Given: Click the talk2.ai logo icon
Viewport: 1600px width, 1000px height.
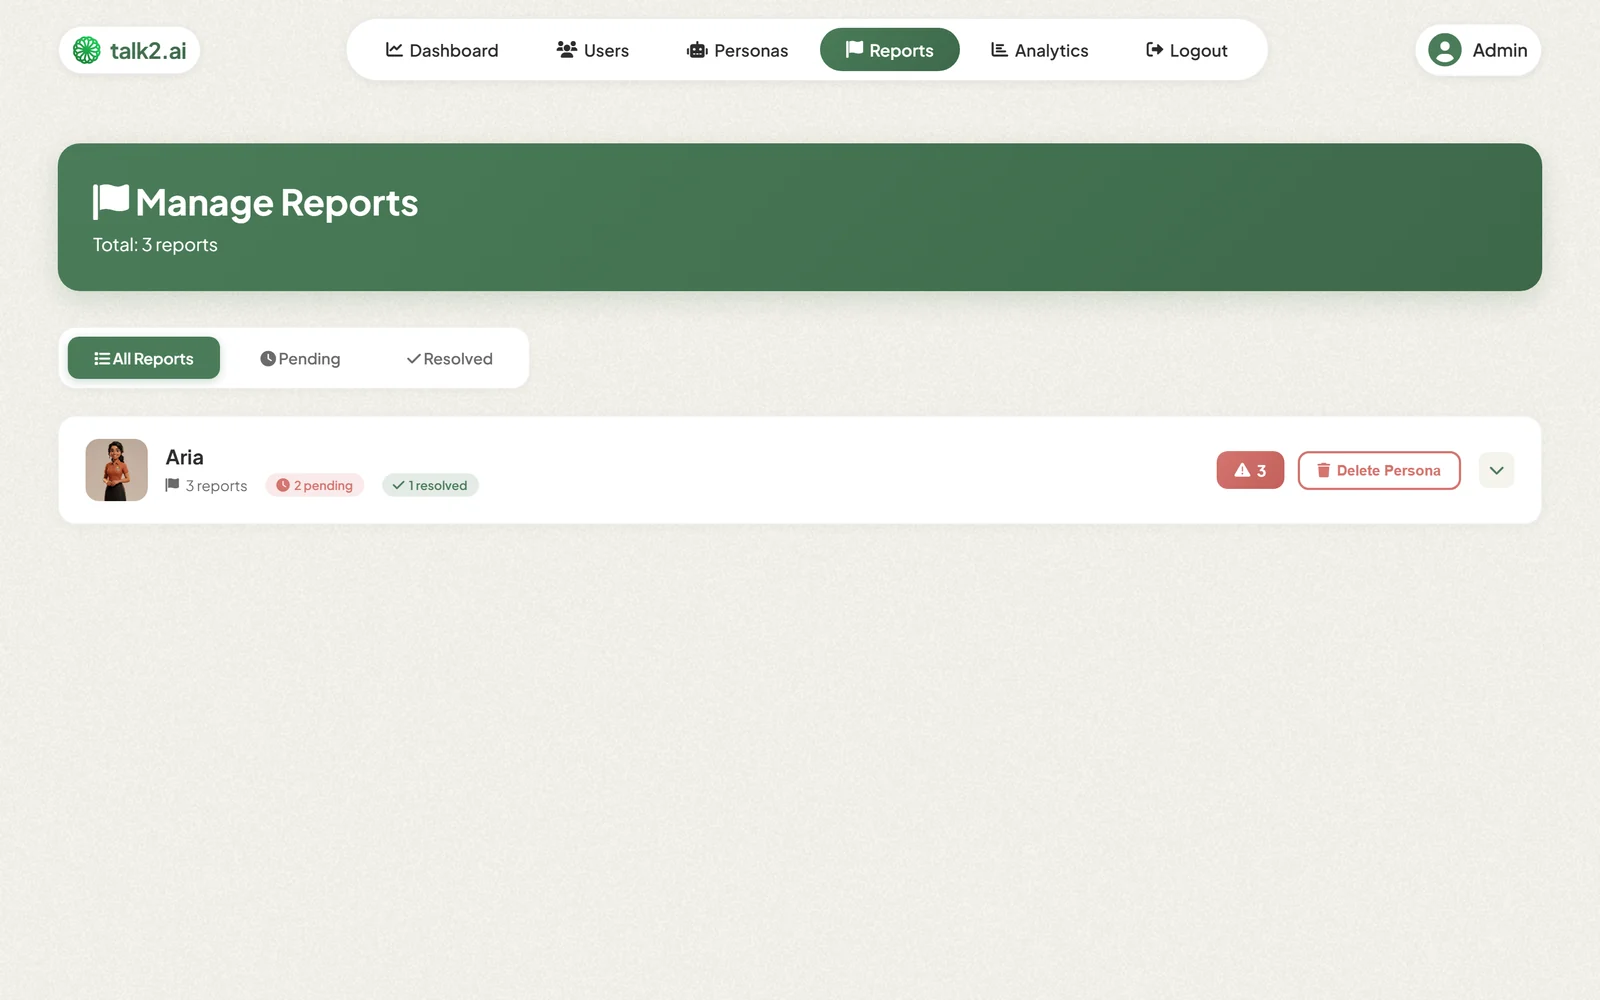Looking at the screenshot, I should click(x=87, y=50).
